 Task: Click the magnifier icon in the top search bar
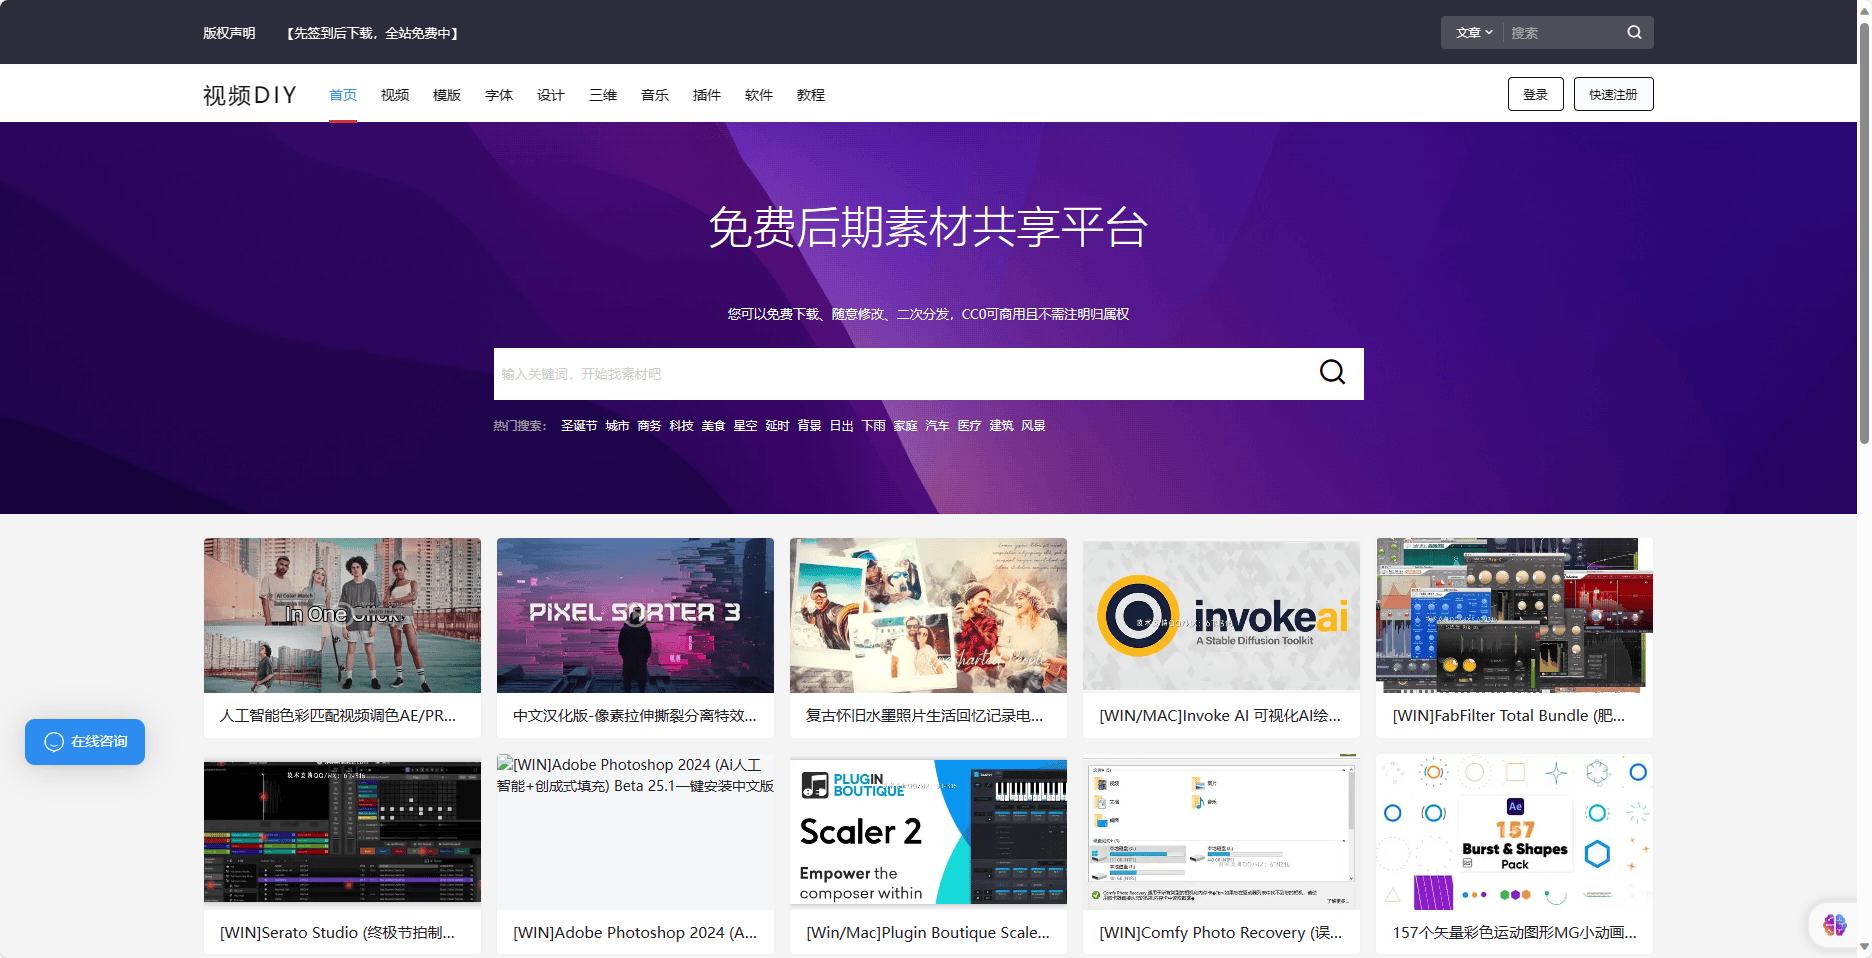[x=1634, y=32]
